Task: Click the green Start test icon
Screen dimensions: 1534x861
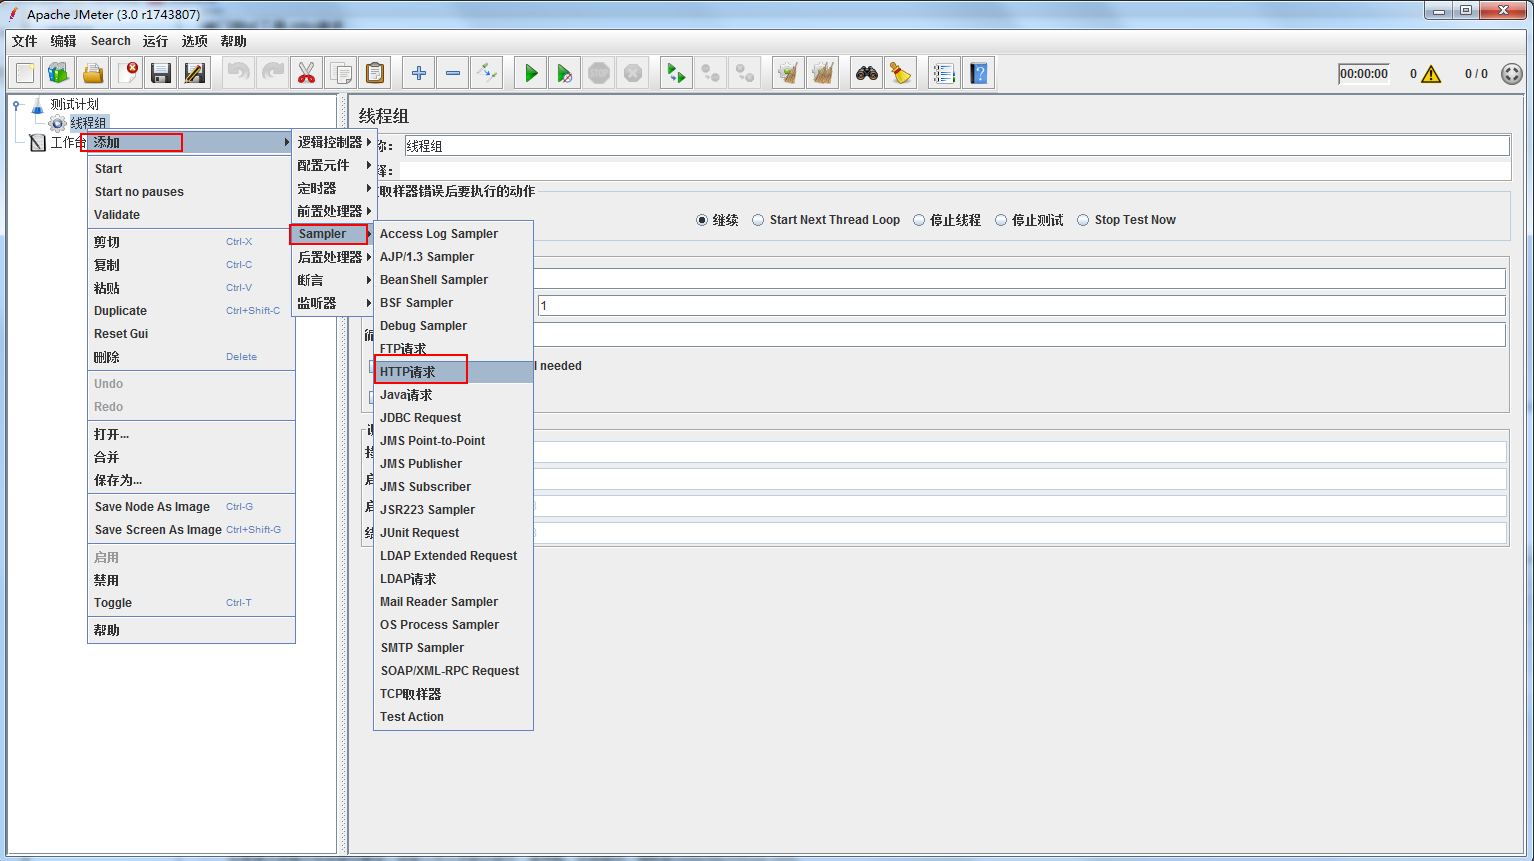Action: 531,73
